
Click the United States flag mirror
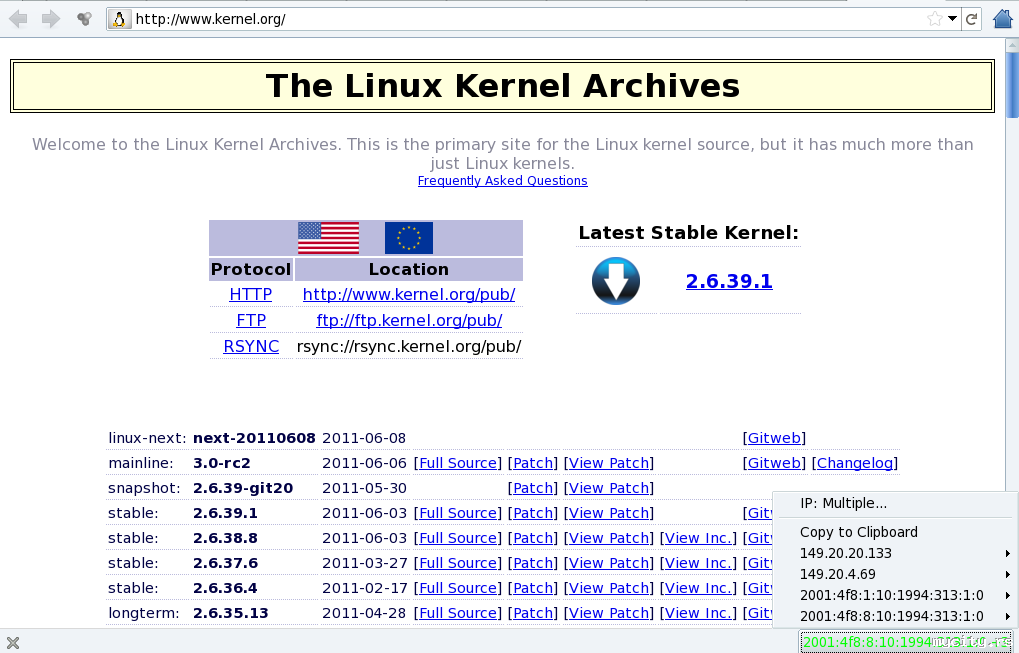click(x=328, y=238)
